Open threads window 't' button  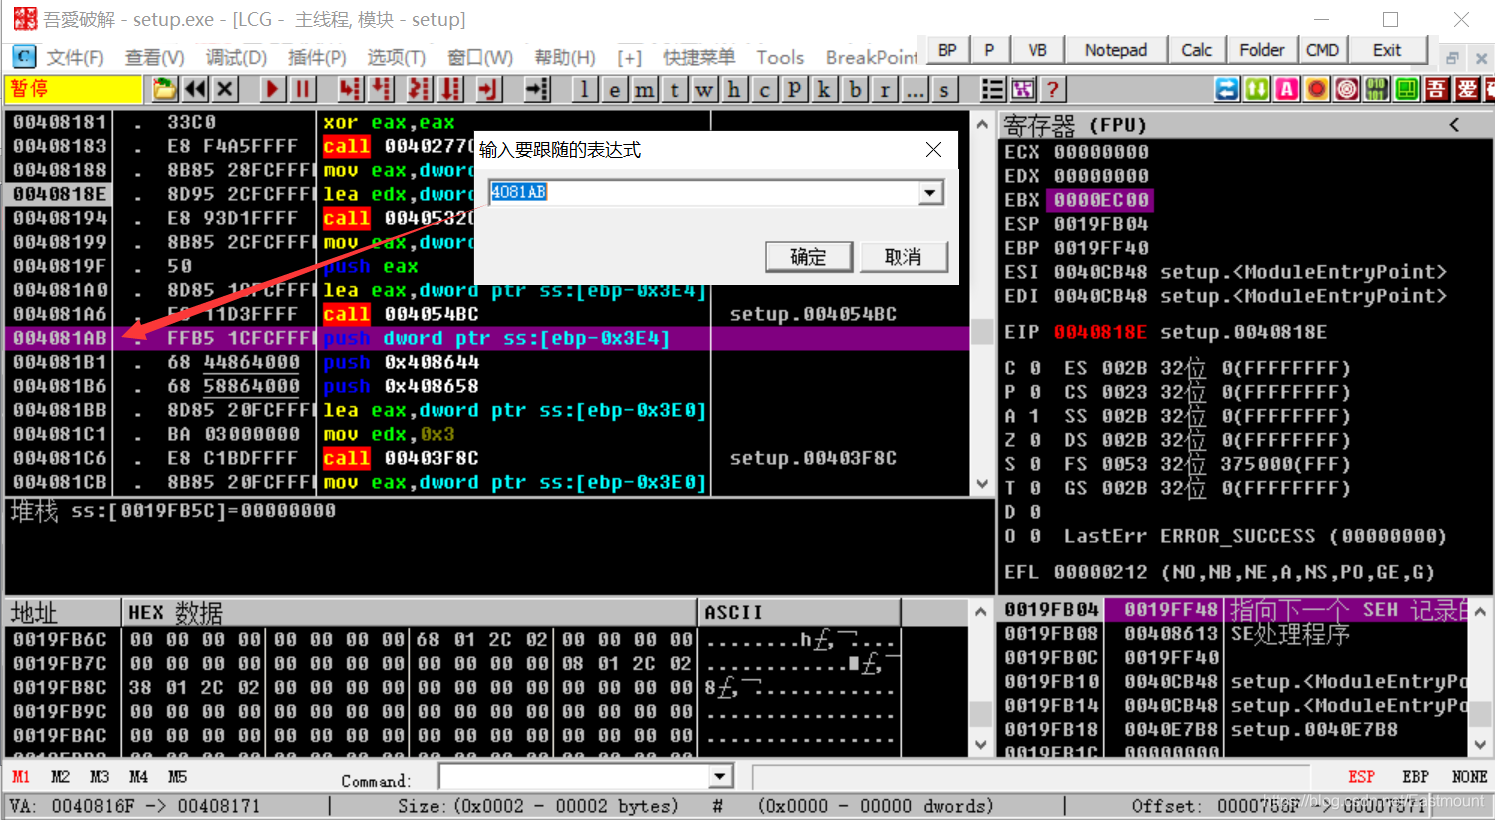click(x=675, y=90)
